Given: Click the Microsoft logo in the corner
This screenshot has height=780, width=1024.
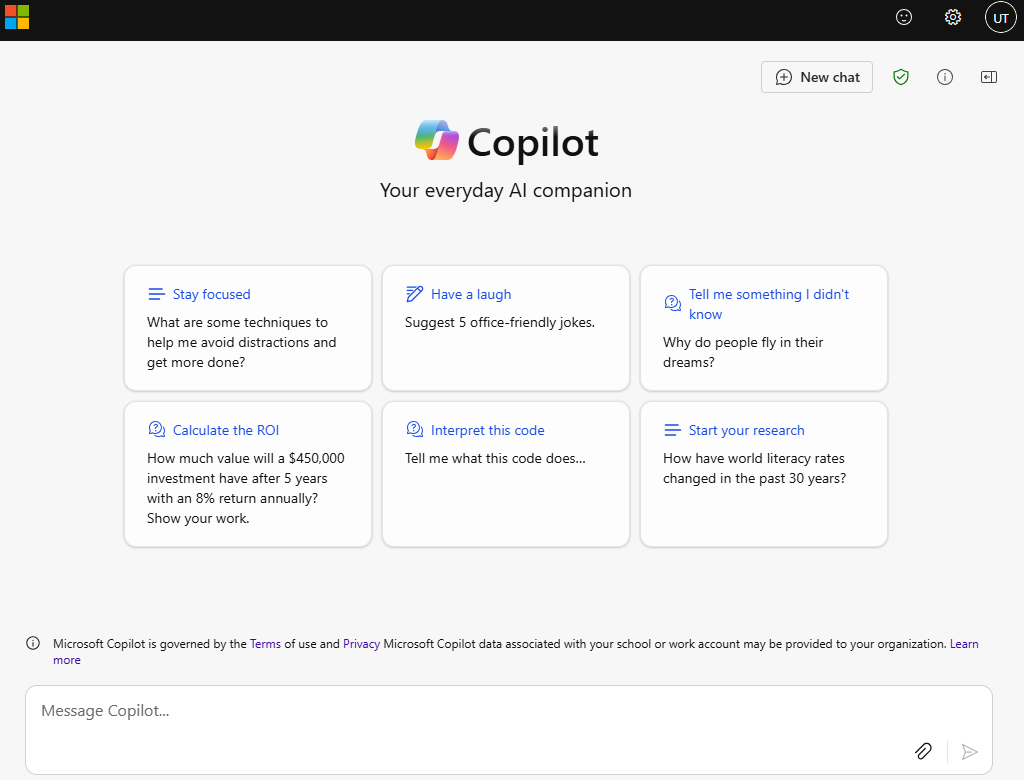Looking at the screenshot, I should (18, 17).
